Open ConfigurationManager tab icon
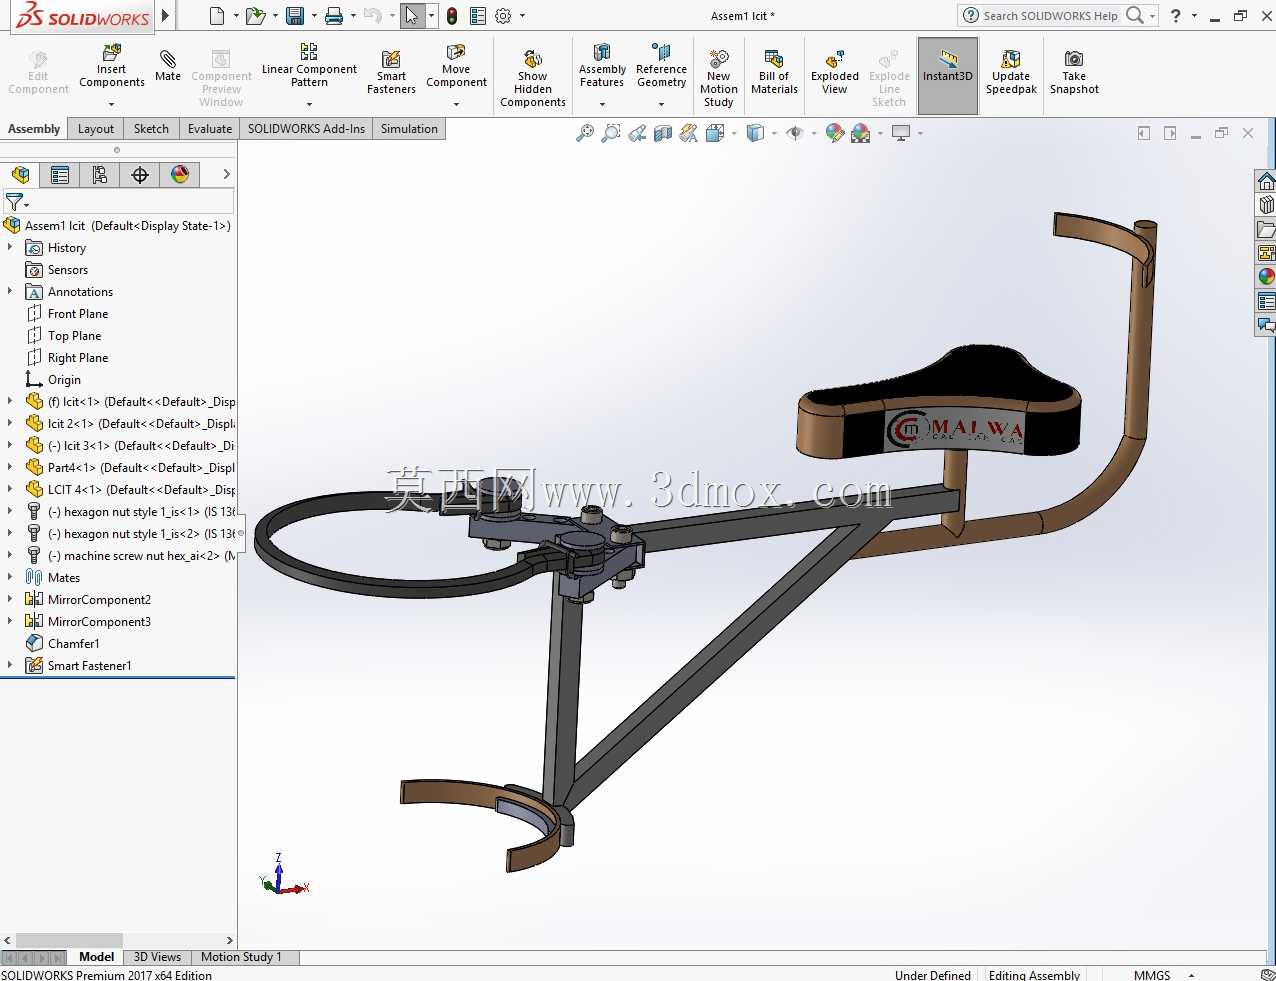The width and height of the screenshot is (1276, 981). point(100,175)
